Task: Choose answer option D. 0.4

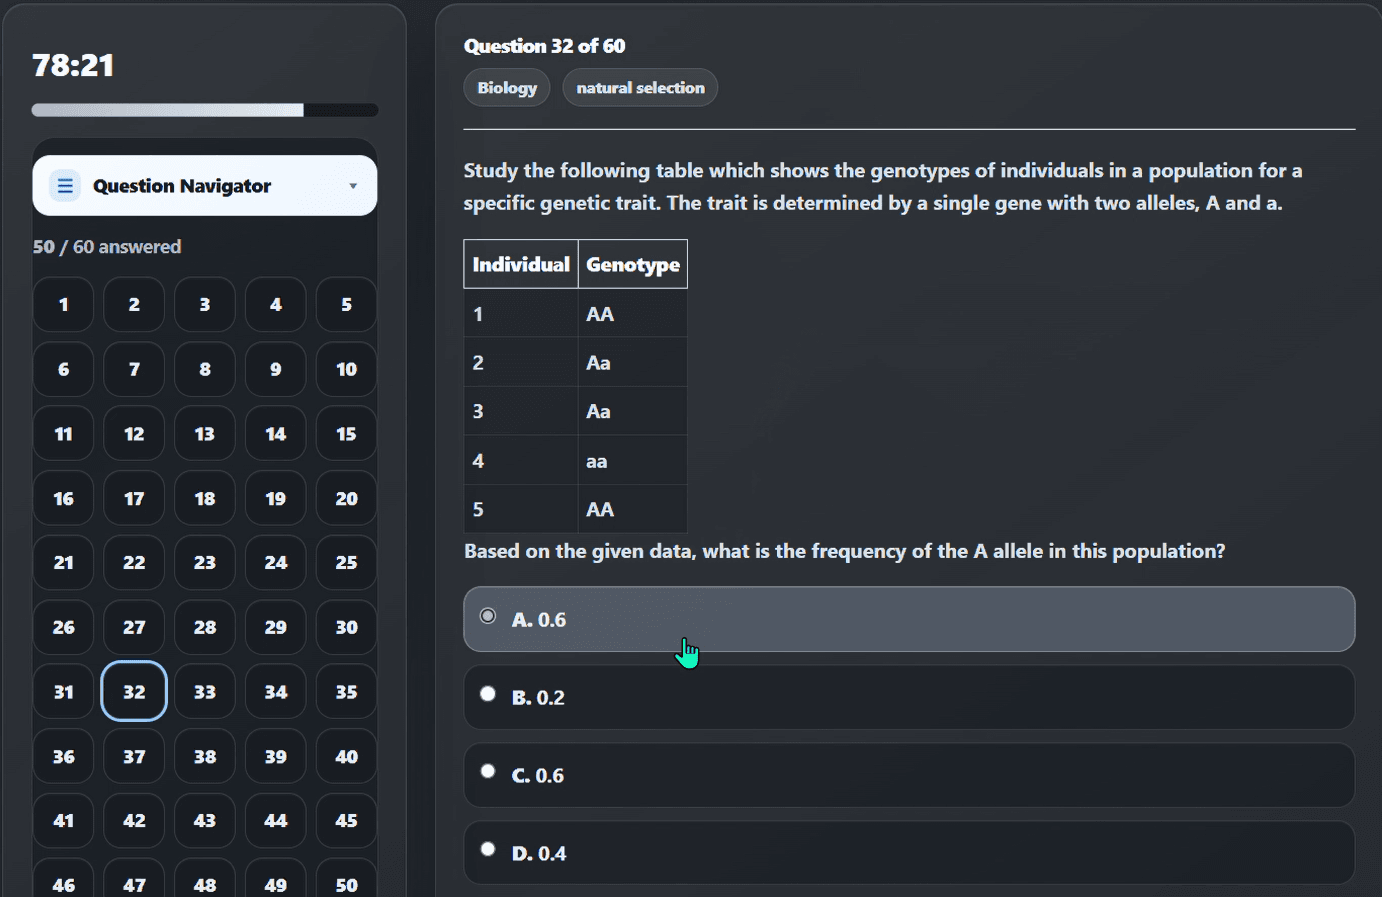Action: point(909,853)
